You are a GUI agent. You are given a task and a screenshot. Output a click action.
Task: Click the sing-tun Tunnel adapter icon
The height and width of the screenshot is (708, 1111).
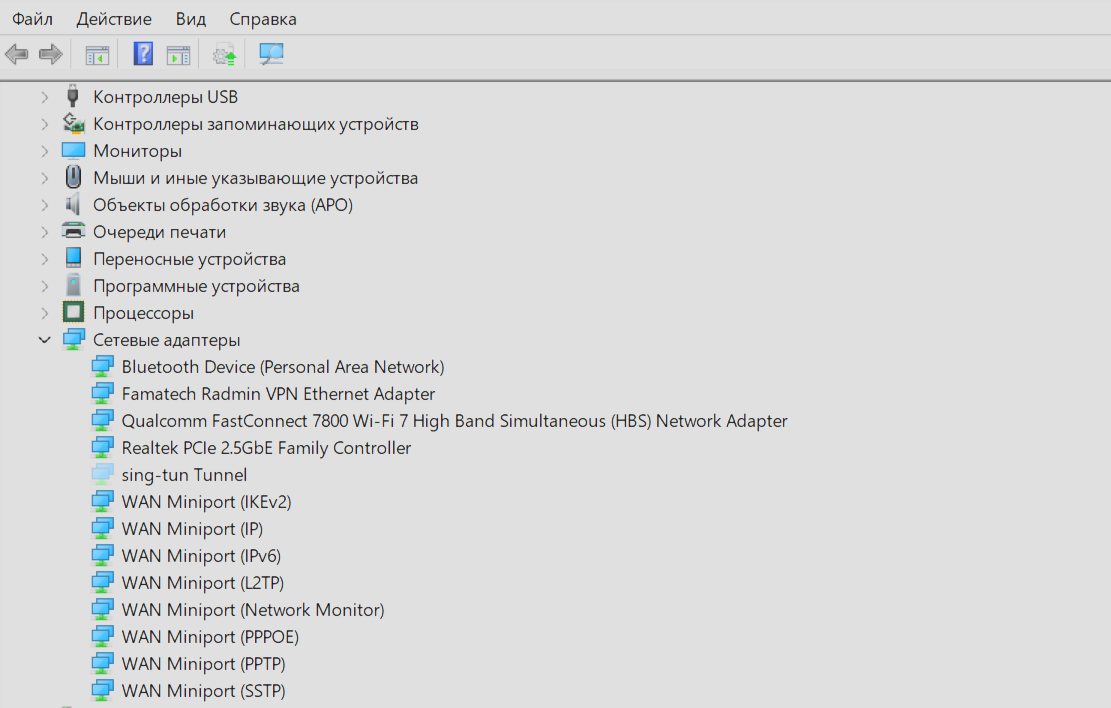point(102,474)
